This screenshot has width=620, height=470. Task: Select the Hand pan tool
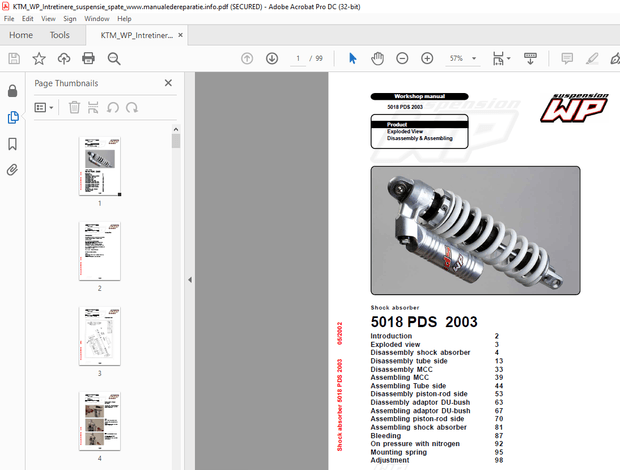coord(377,59)
